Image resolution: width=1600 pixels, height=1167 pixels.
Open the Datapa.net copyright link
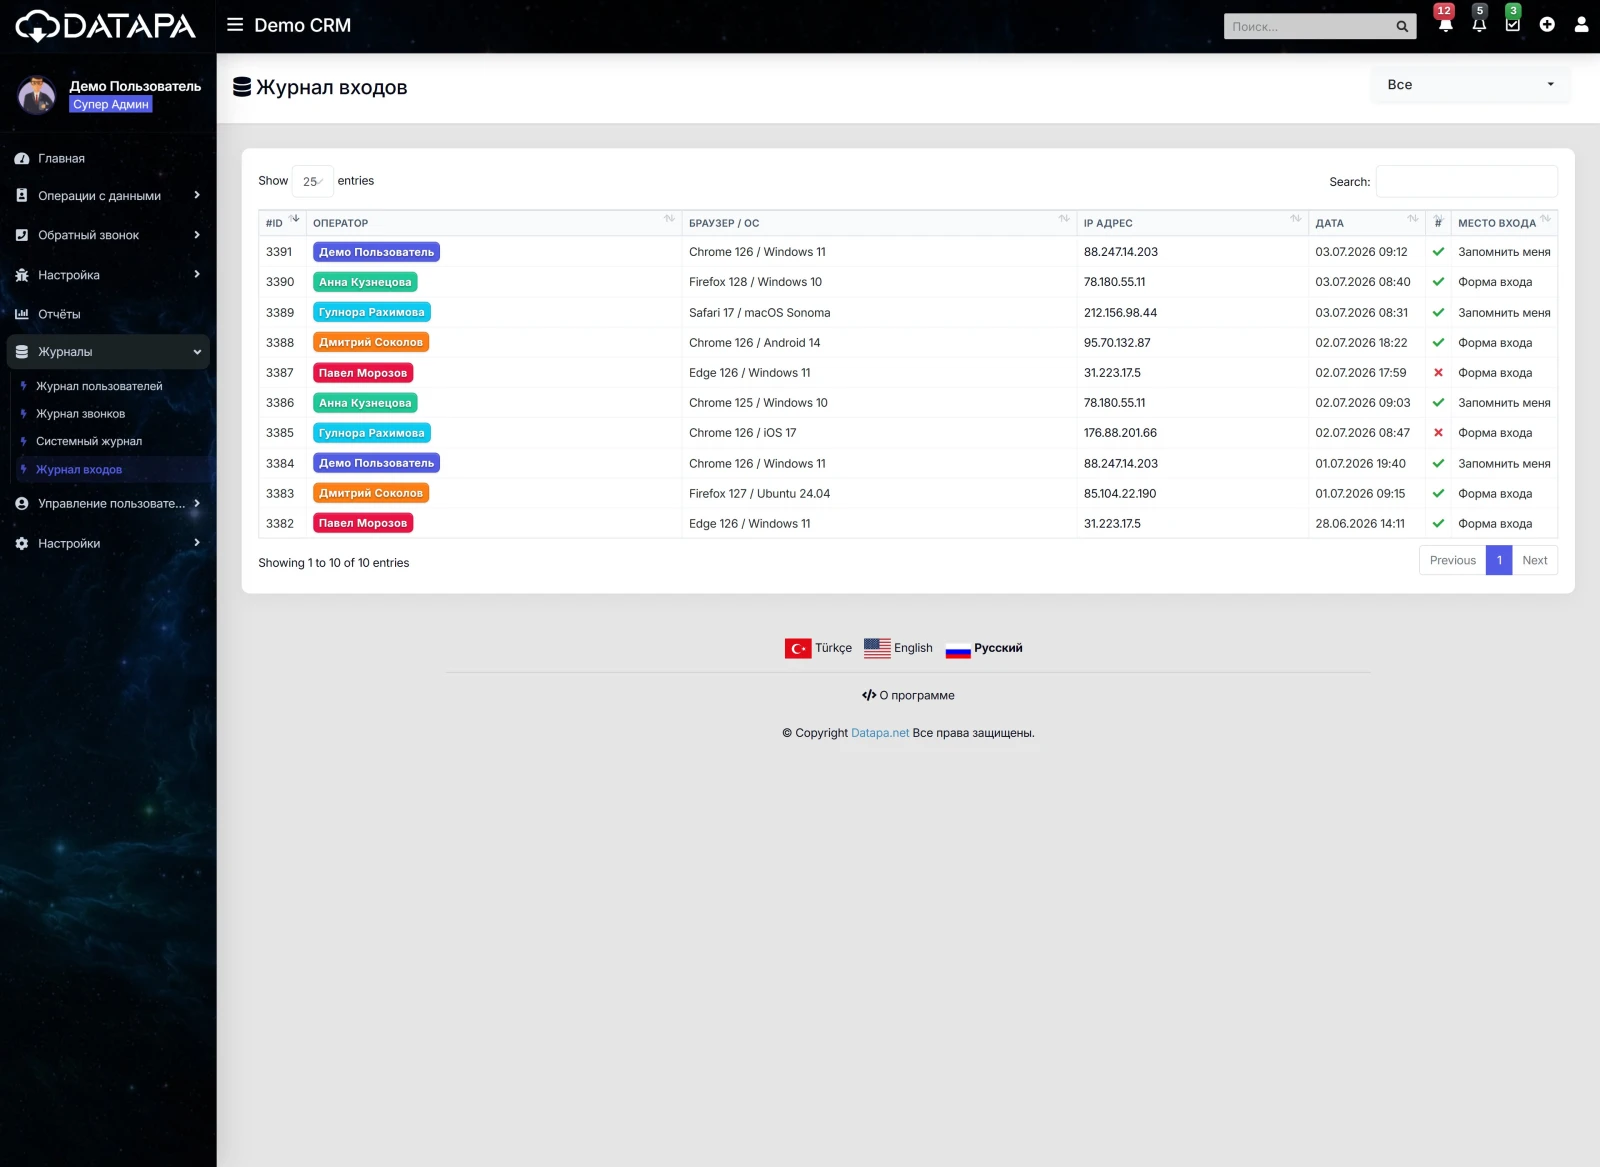[x=880, y=733]
